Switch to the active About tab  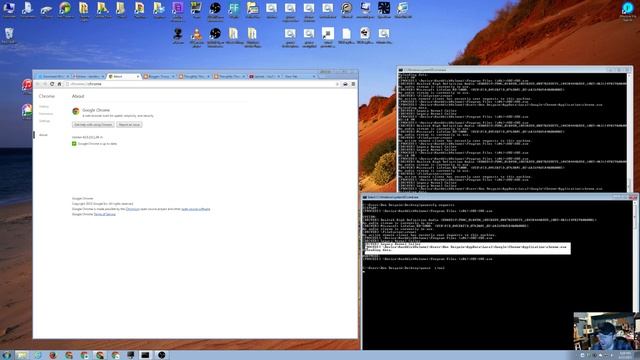123,76
